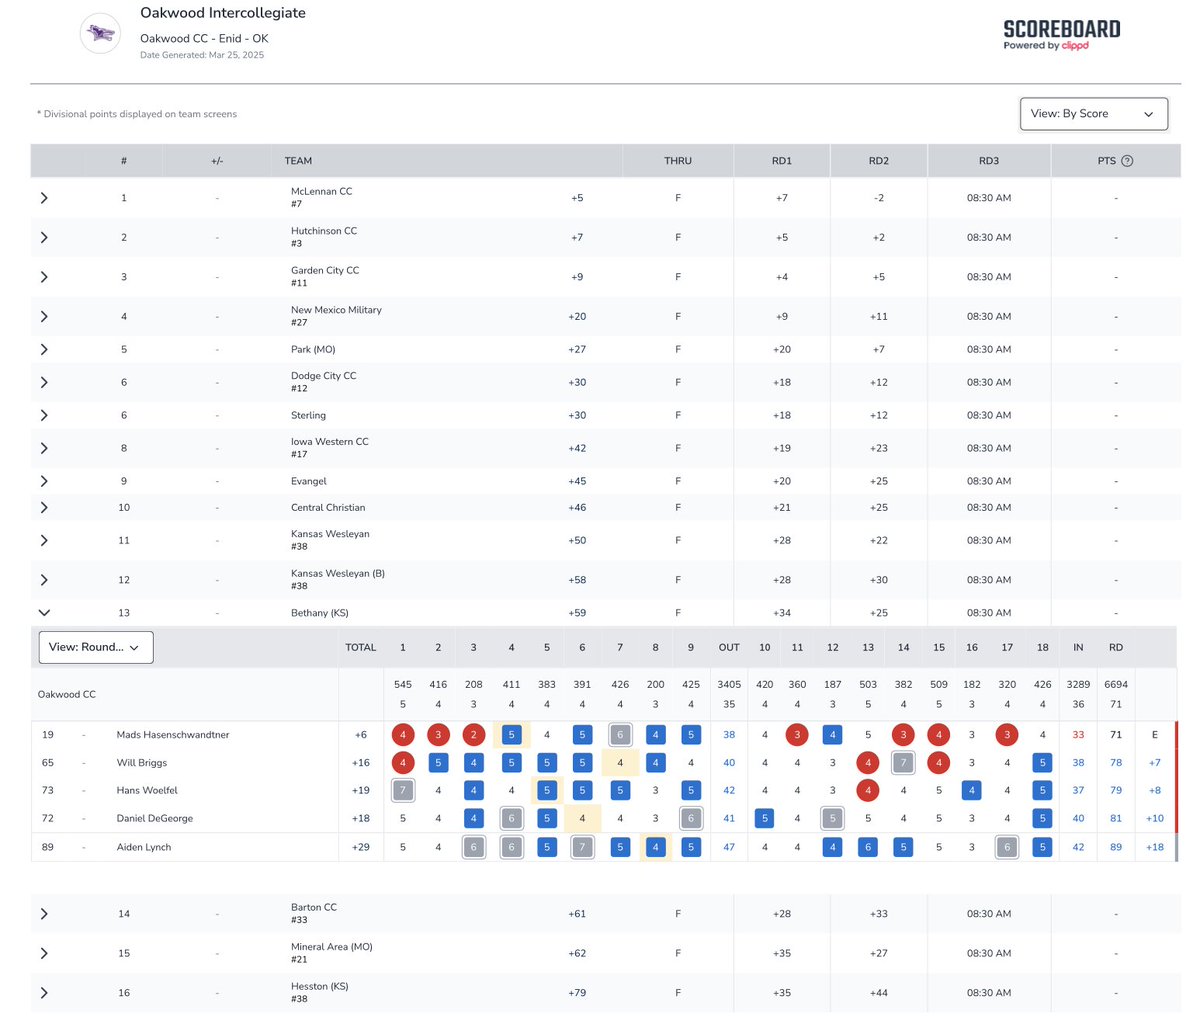Image resolution: width=1200 pixels, height=1017 pixels.
Task: Click Will Briggs' gray hole 14 score 7
Action: pos(903,763)
